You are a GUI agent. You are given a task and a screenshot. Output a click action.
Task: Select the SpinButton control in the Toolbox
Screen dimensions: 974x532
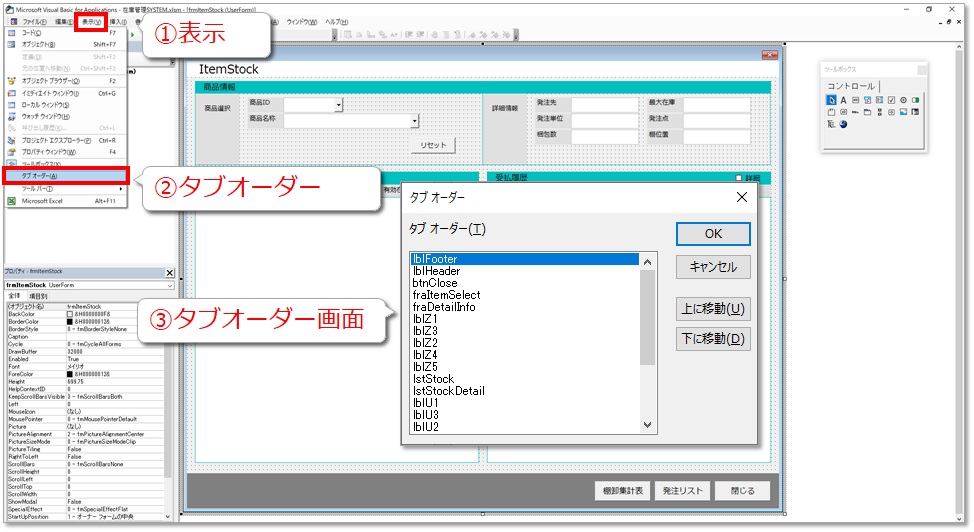click(891, 112)
